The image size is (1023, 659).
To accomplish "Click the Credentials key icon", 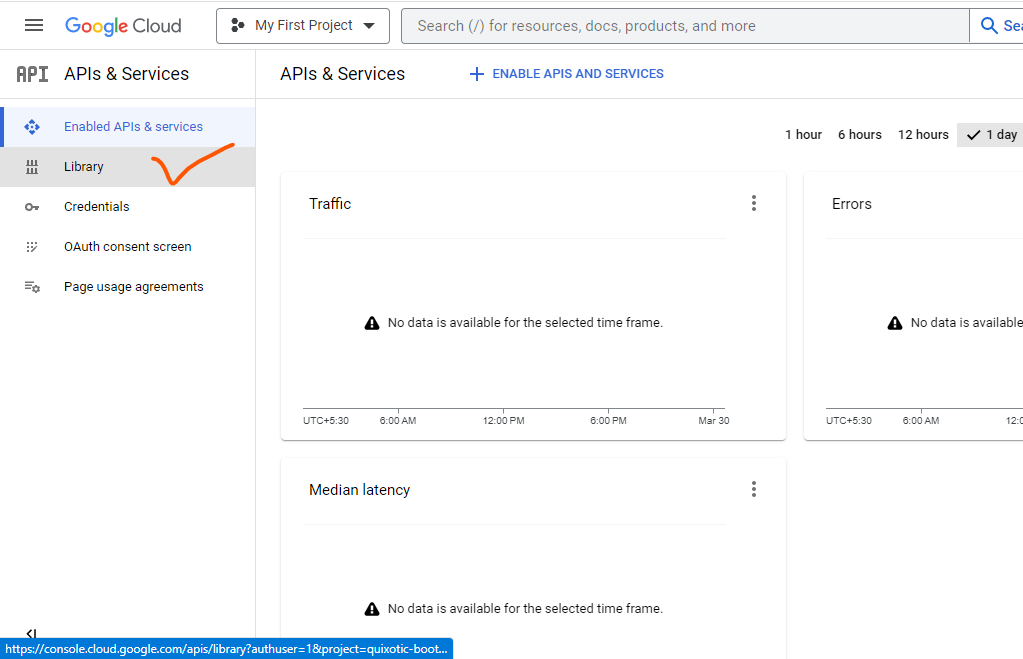I will click(32, 207).
